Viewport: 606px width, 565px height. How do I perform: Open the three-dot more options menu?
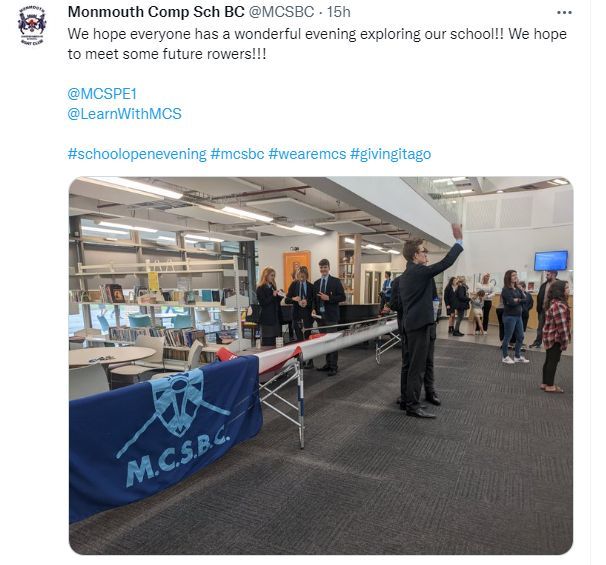tap(564, 13)
